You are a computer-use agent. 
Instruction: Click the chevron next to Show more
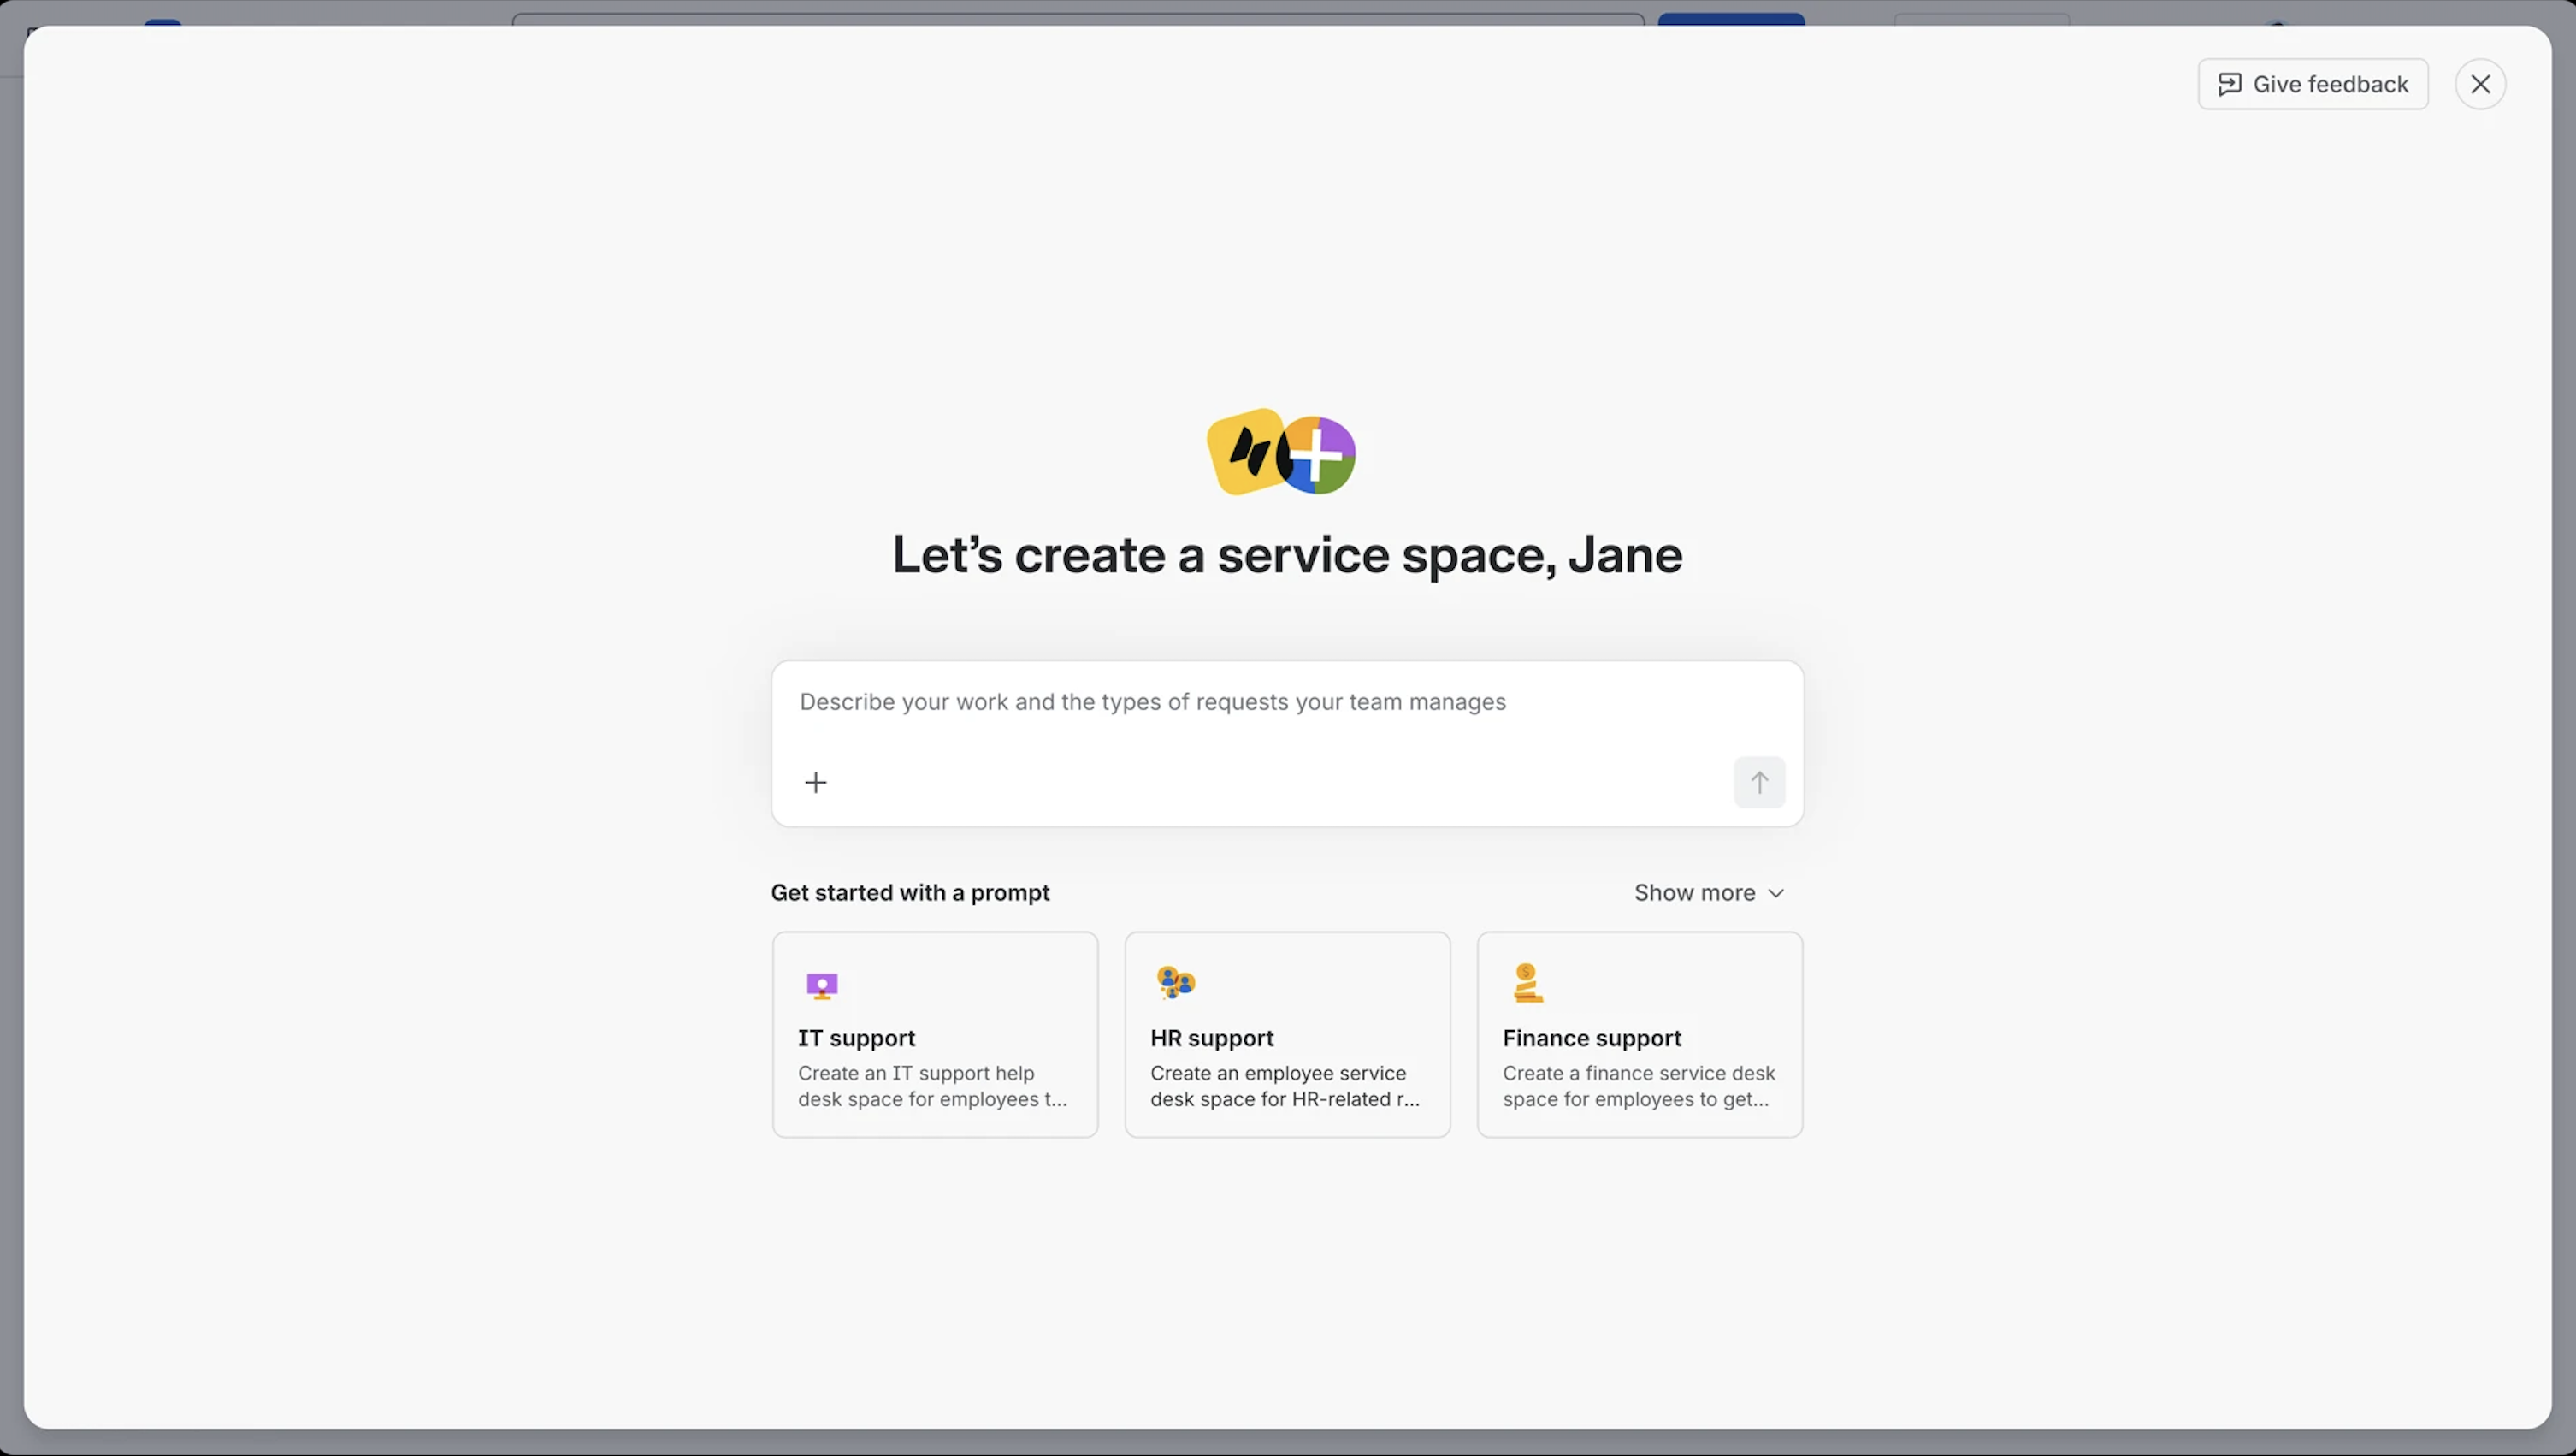tap(1775, 893)
